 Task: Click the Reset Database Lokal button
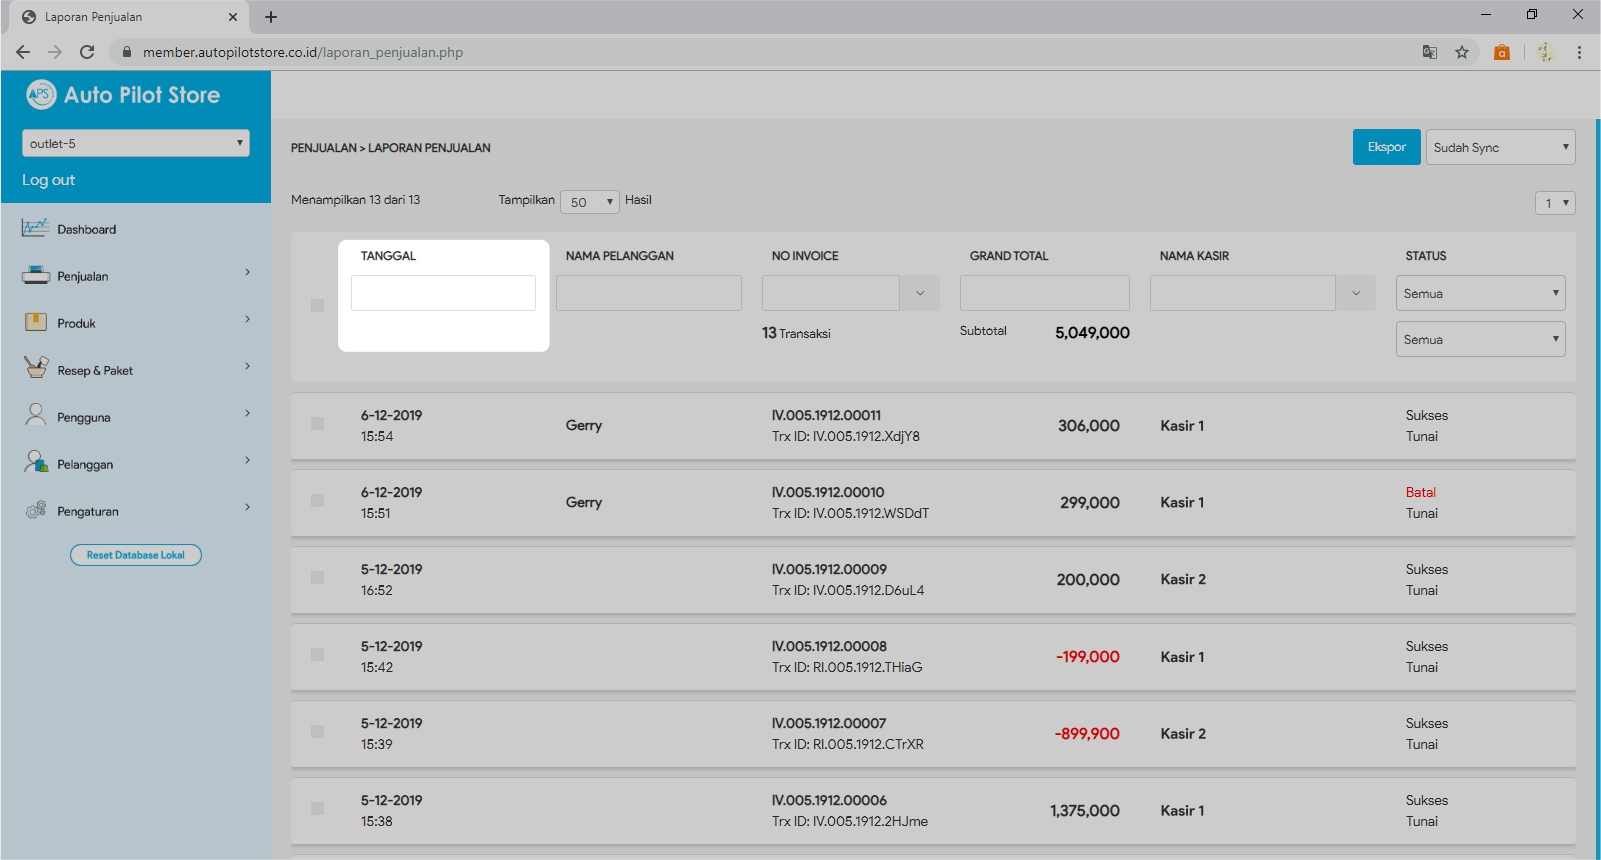tap(136, 555)
